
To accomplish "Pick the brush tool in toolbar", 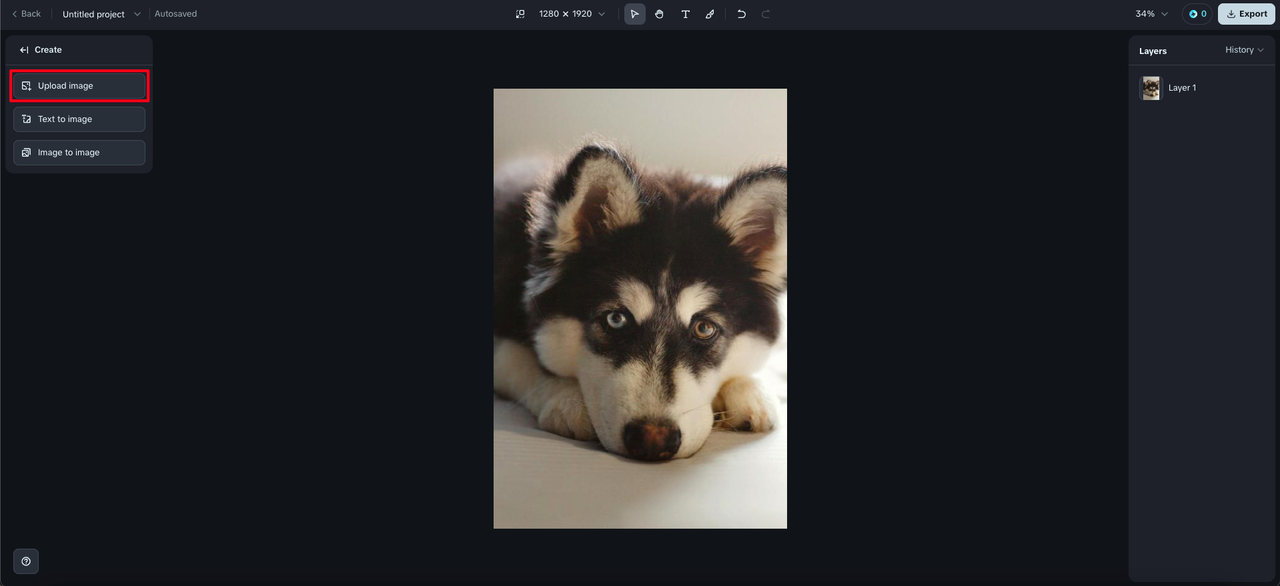I will click(710, 14).
